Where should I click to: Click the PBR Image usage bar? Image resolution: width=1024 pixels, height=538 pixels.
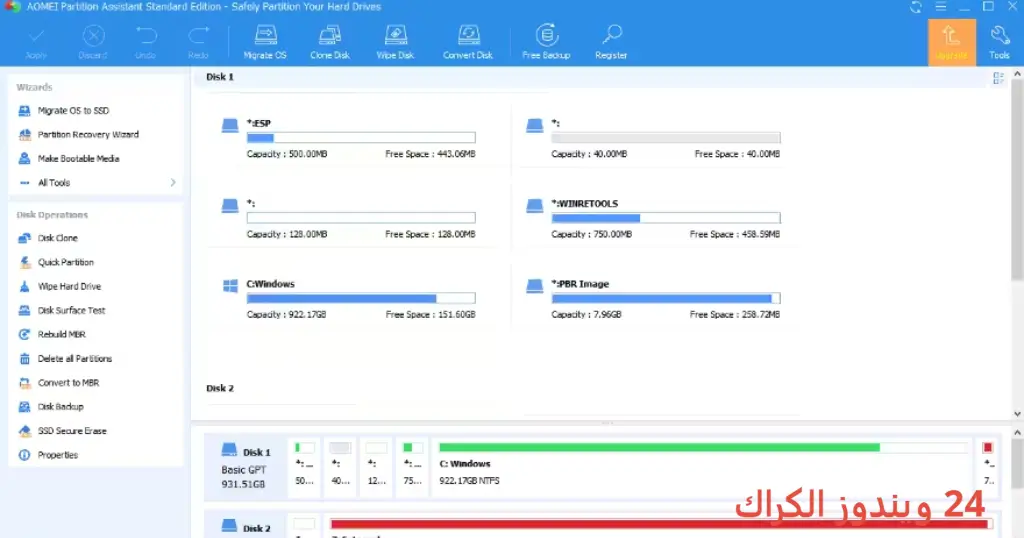click(x=665, y=298)
